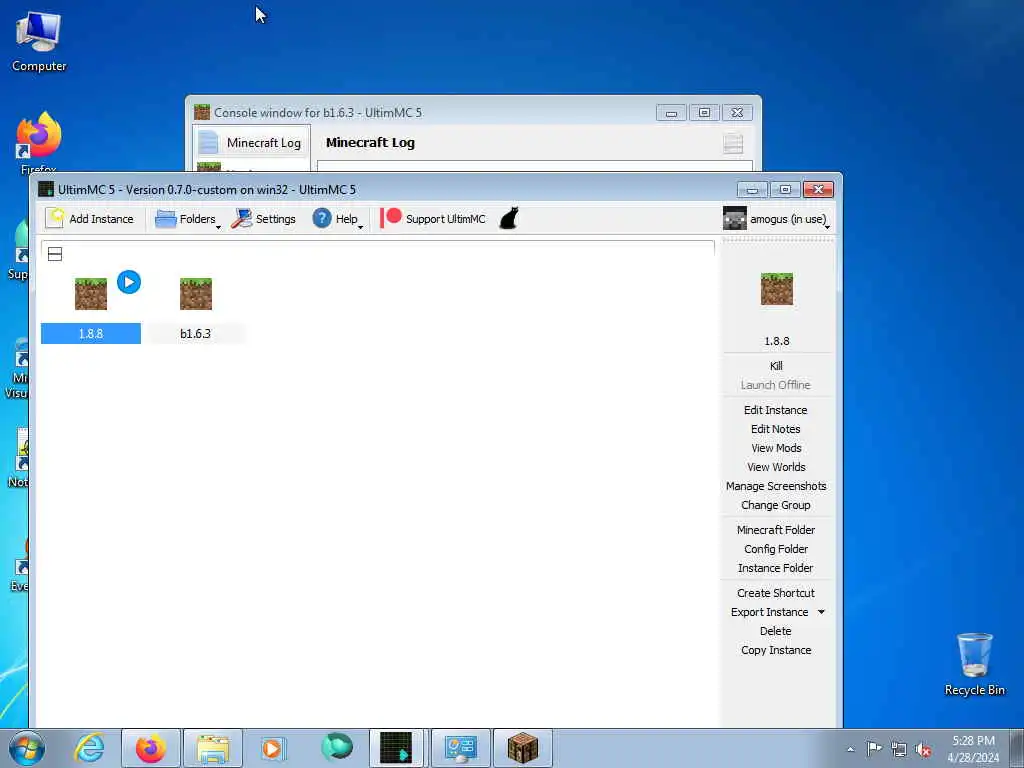Click Create Shortcut
The height and width of the screenshot is (768, 1024).
pyautogui.click(x=776, y=593)
